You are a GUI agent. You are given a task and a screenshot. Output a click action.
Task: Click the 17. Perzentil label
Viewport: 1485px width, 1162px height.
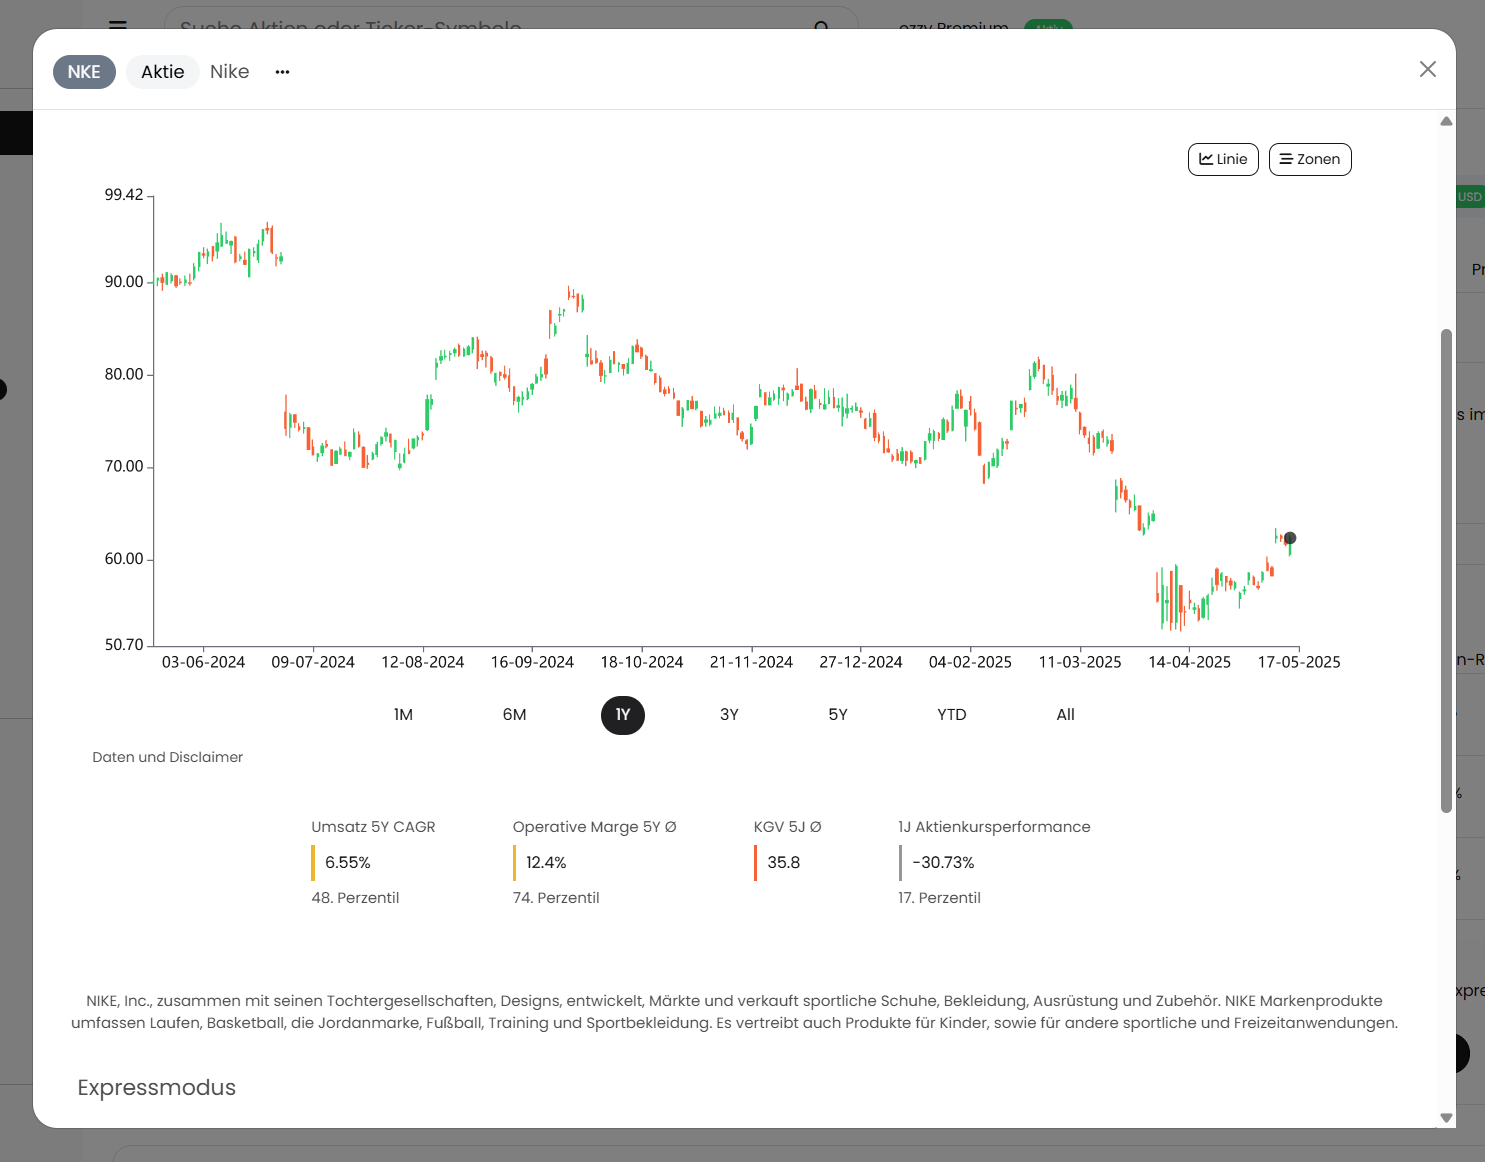click(939, 898)
